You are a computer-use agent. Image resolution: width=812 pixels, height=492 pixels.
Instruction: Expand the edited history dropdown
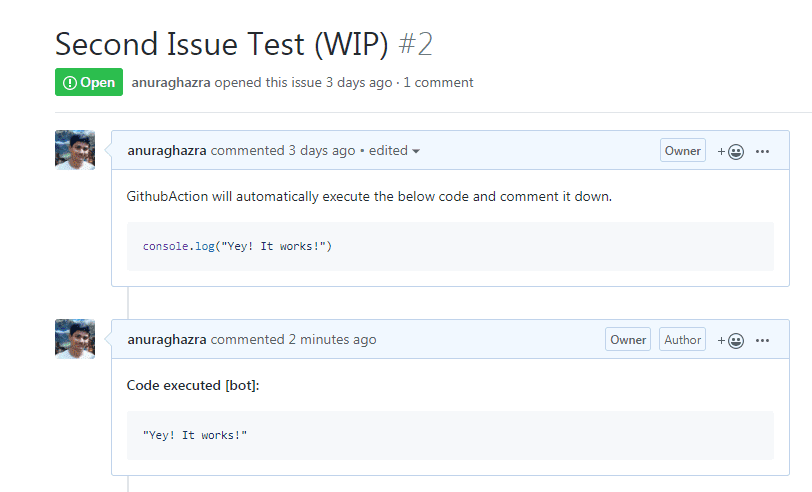395,151
